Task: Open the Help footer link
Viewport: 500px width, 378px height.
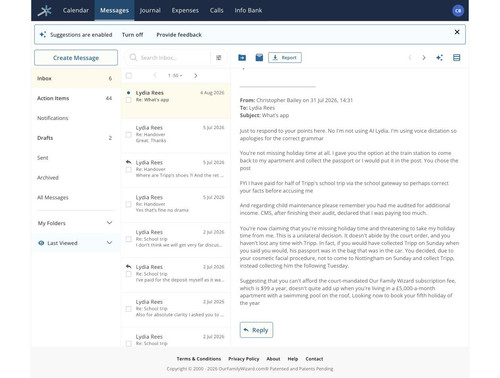Action: pos(293,359)
